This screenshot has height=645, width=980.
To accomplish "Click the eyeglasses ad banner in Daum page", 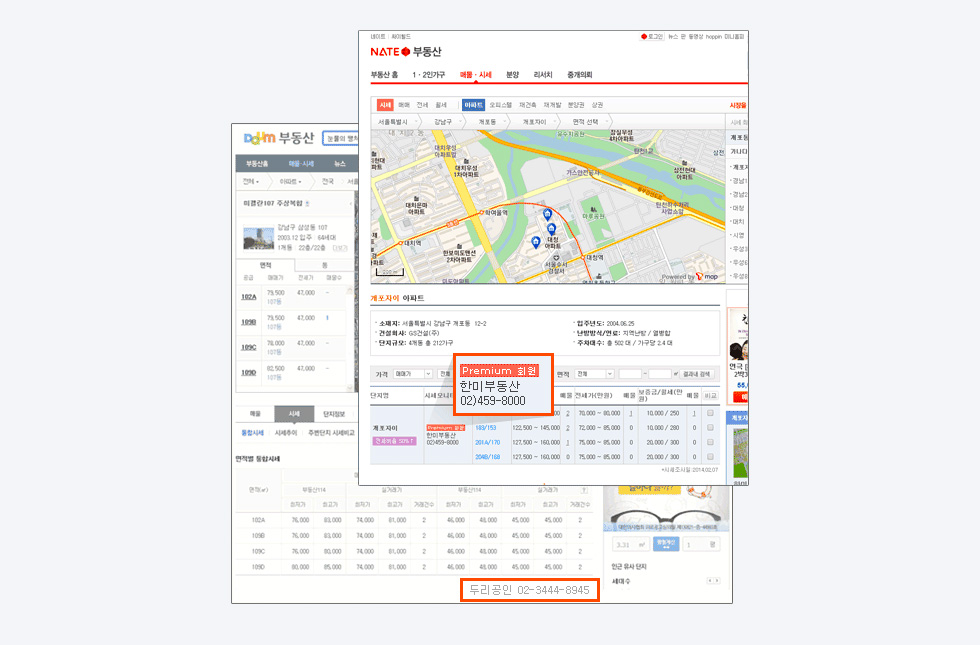I will [x=668, y=509].
